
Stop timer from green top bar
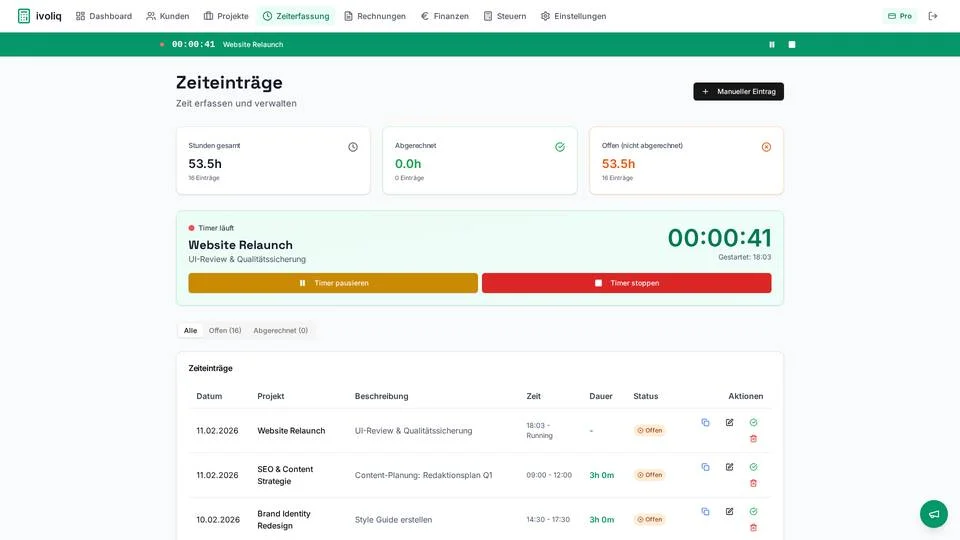(x=792, y=45)
